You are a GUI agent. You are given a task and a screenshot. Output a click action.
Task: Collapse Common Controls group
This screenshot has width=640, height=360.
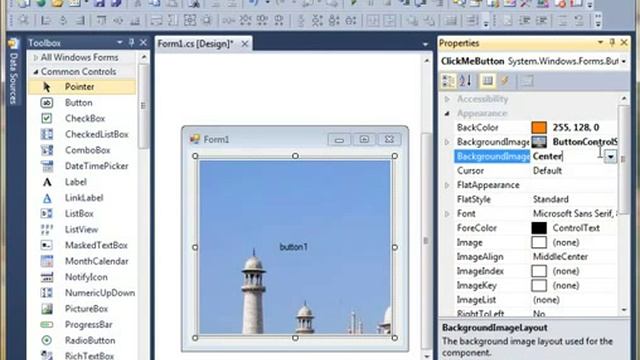(36, 72)
